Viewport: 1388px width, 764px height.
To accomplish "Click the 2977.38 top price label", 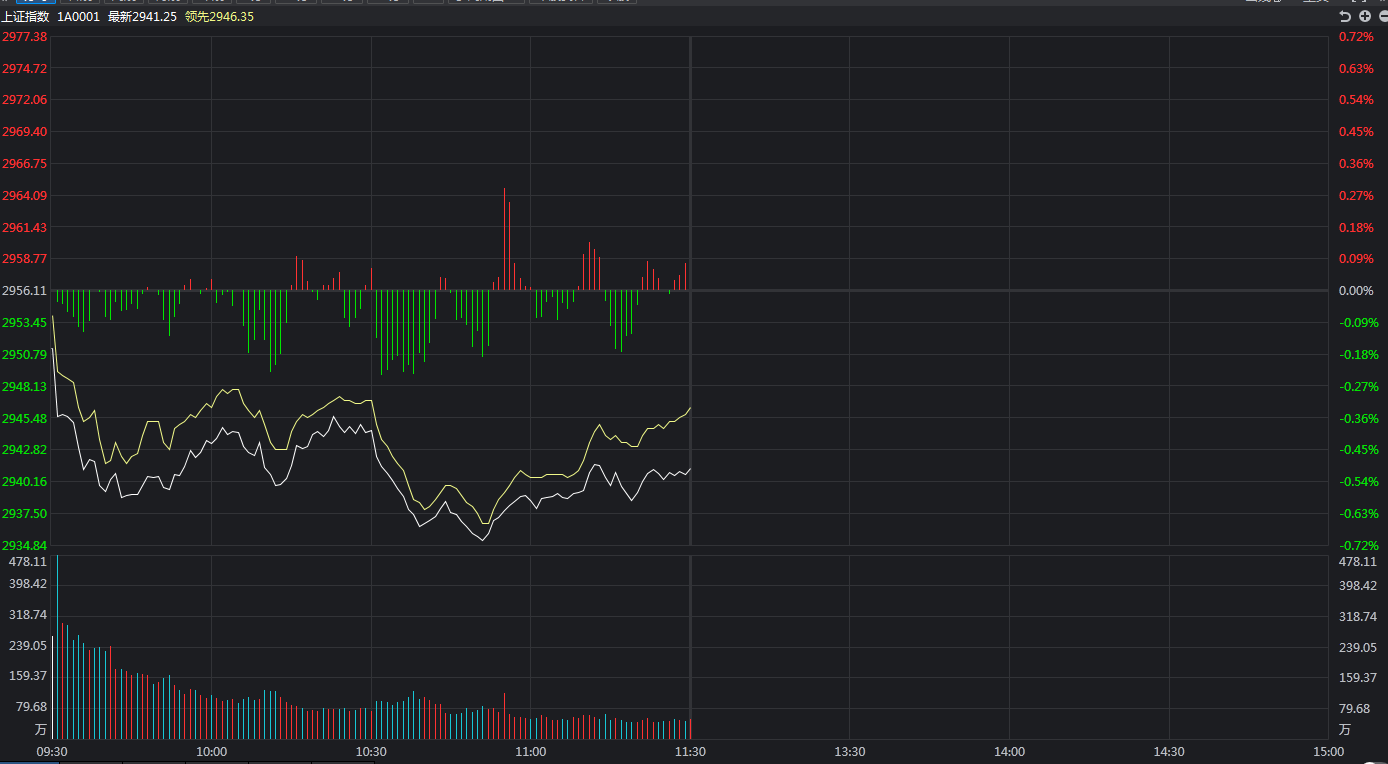I will click(x=25, y=37).
